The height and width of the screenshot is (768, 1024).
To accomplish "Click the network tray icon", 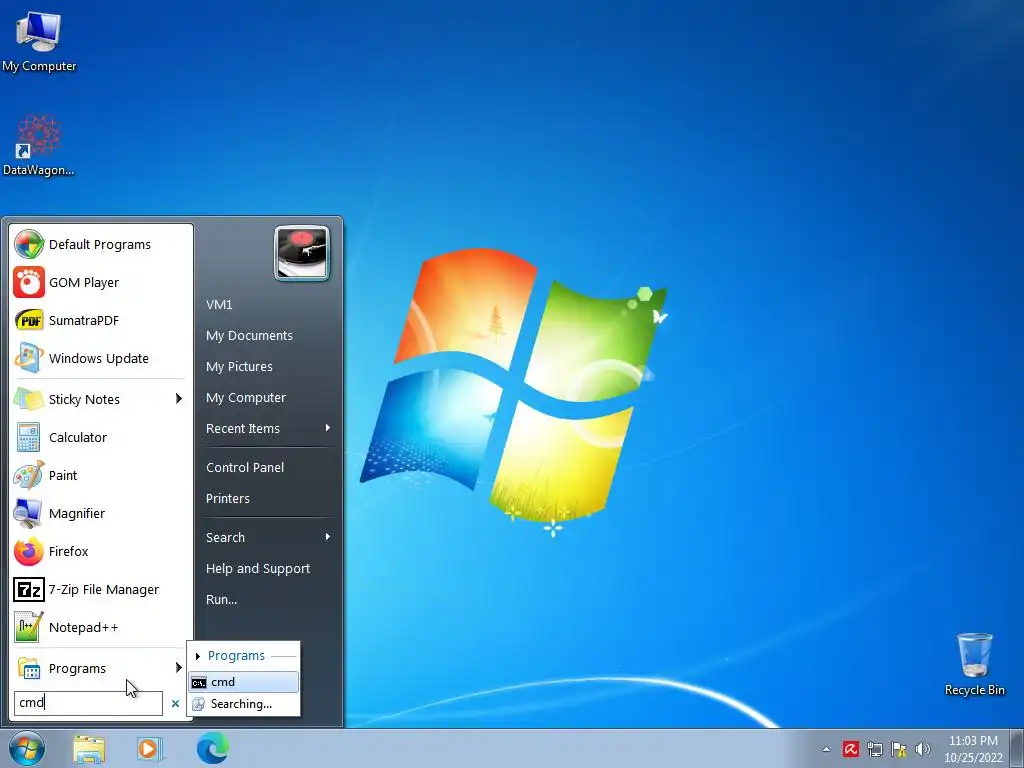I will (x=874, y=749).
